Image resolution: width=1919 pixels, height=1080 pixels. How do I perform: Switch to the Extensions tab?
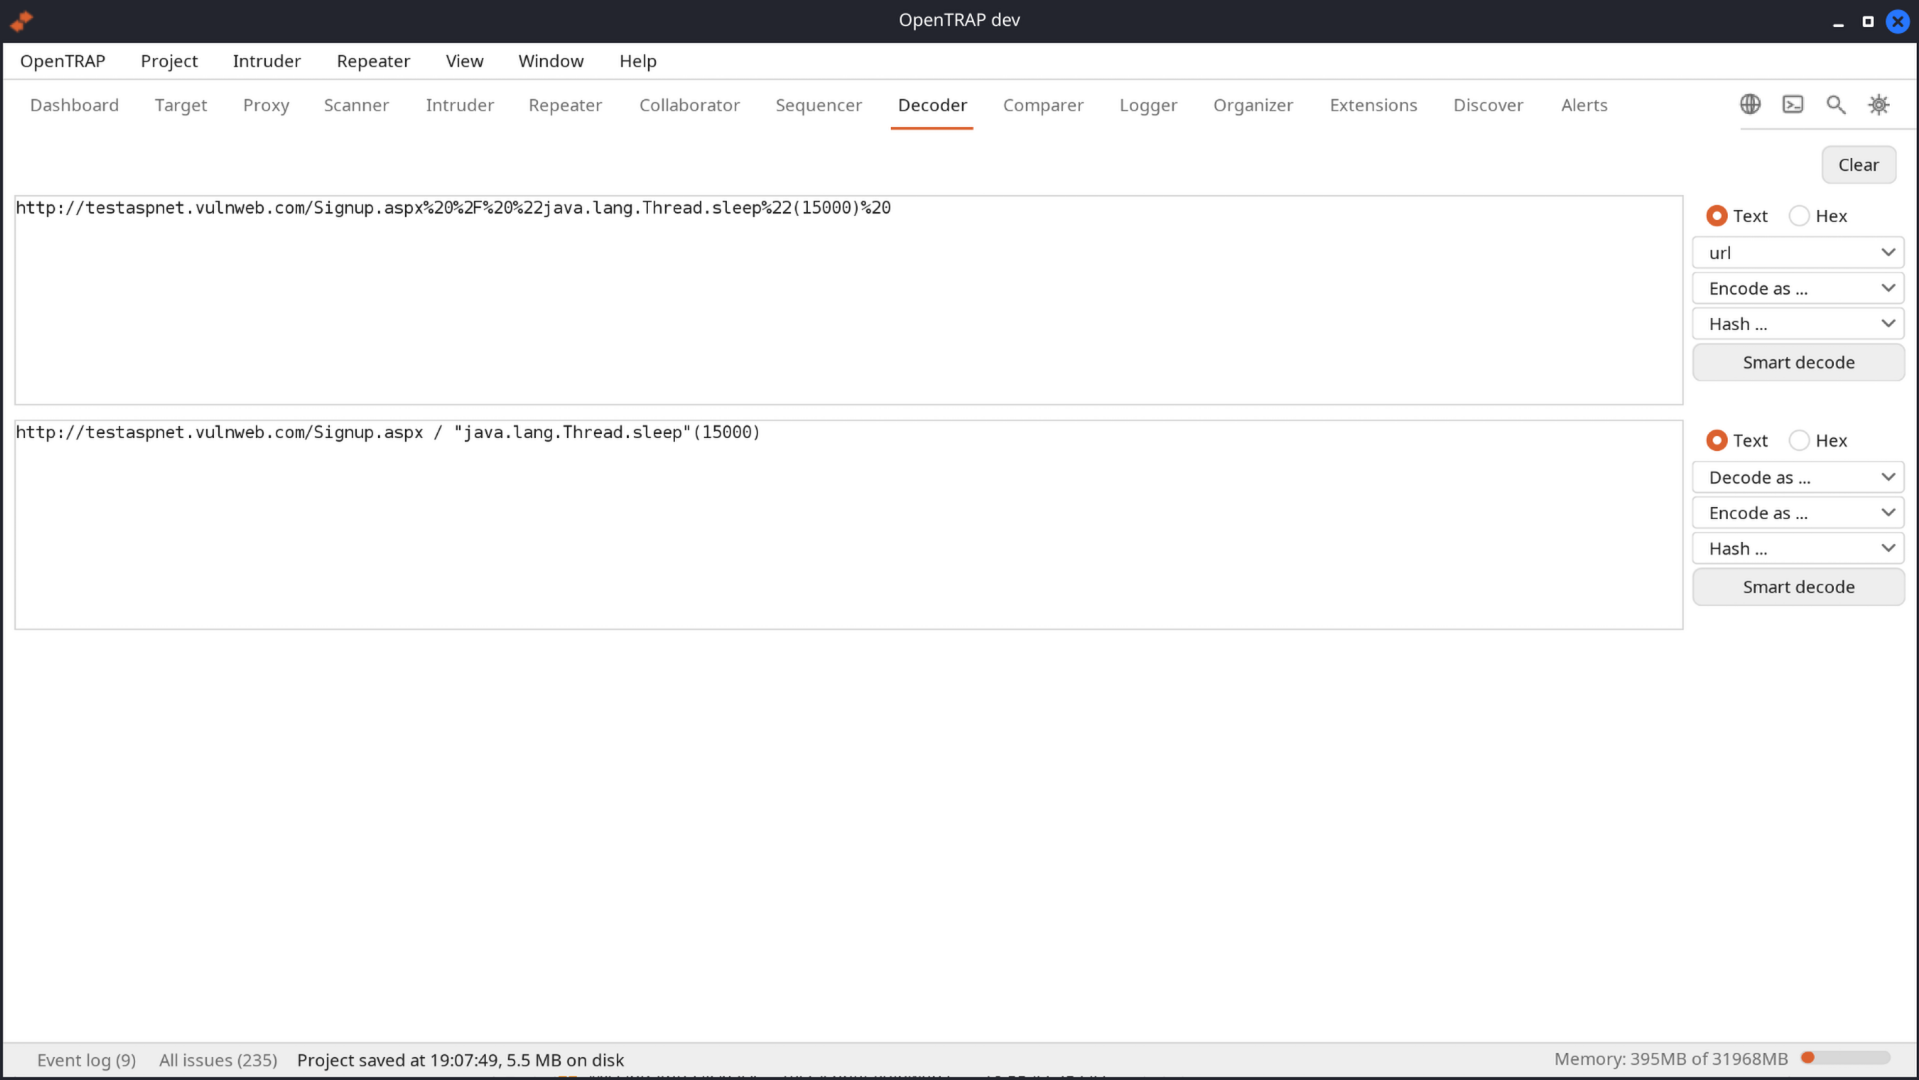[1373, 105]
